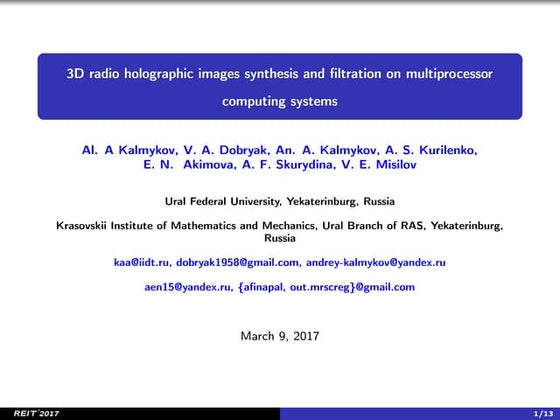Click the date 'March 9, 2017'
560x420 pixels.
tap(280, 336)
